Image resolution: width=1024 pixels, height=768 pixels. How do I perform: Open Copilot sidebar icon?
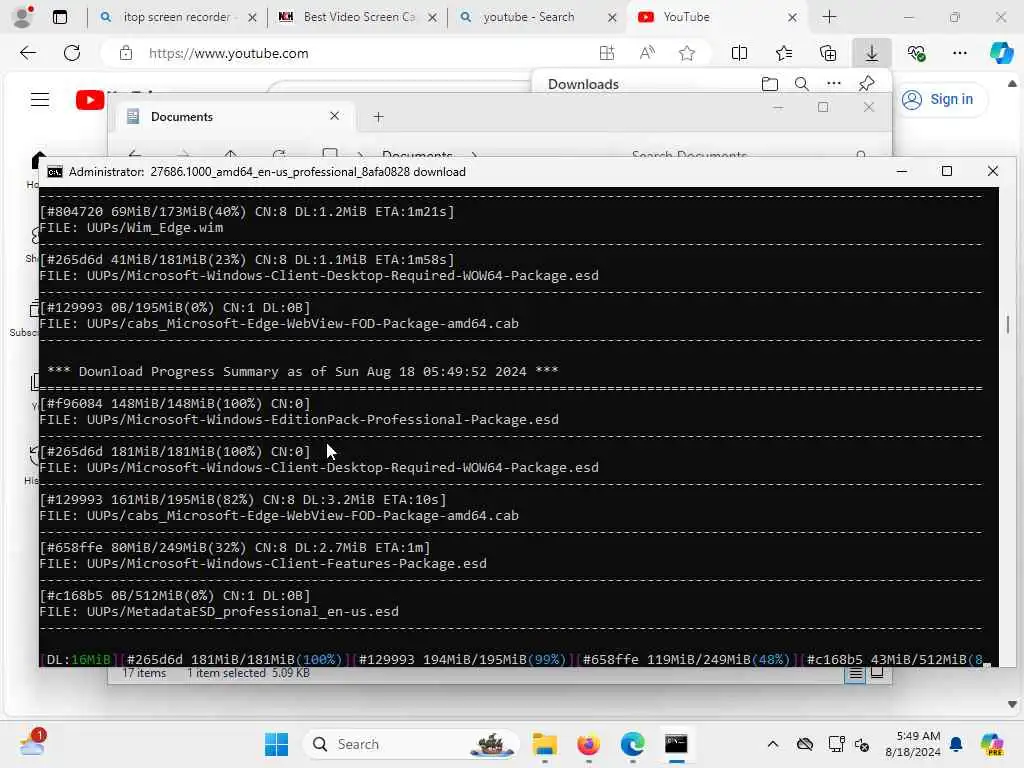click(1001, 53)
